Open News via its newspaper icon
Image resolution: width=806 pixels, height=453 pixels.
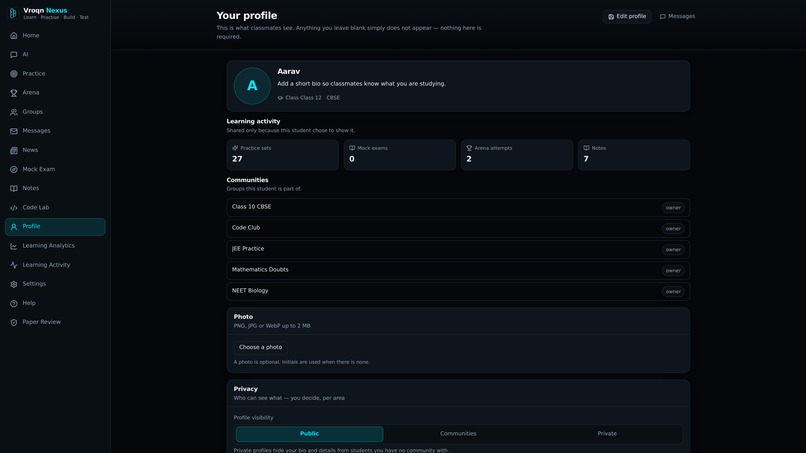tap(14, 150)
